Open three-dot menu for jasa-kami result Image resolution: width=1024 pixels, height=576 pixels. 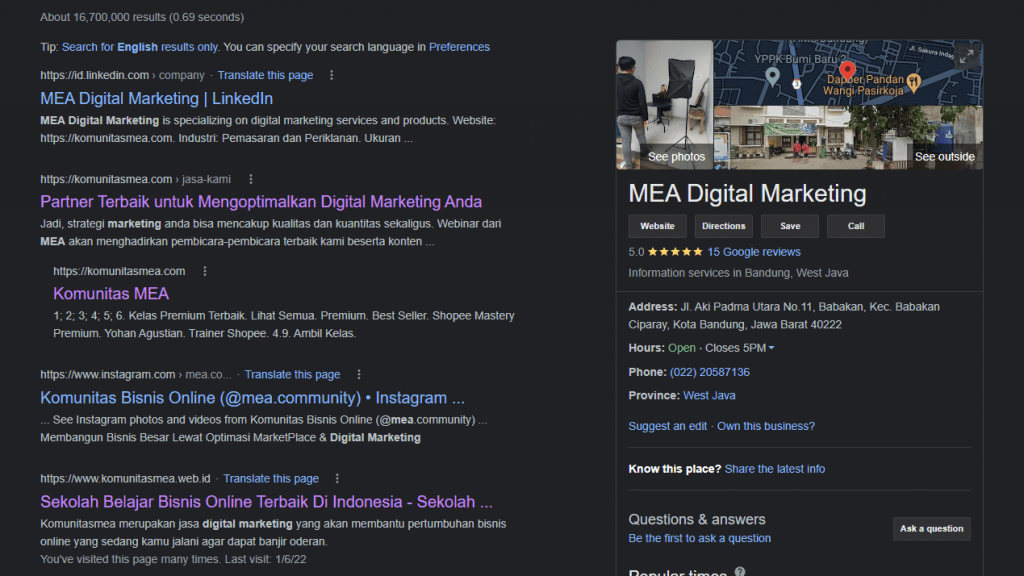(251, 179)
